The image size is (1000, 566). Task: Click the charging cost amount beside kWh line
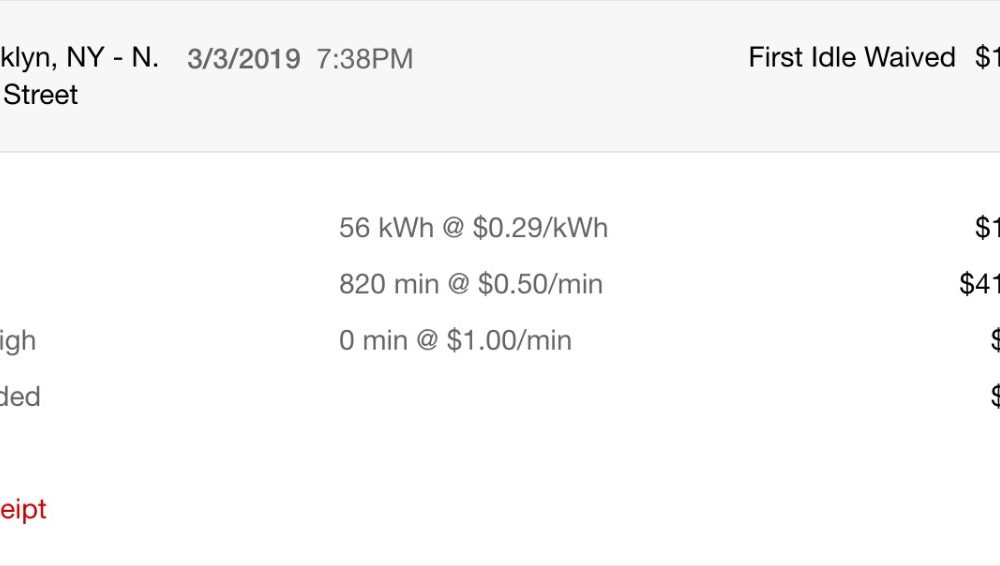(x=987, y=228)
